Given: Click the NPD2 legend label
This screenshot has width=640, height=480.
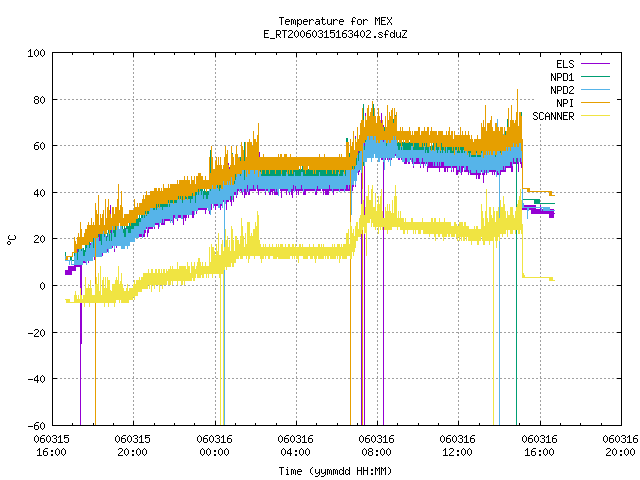Looking at the screenshot, I should (562, 90).
